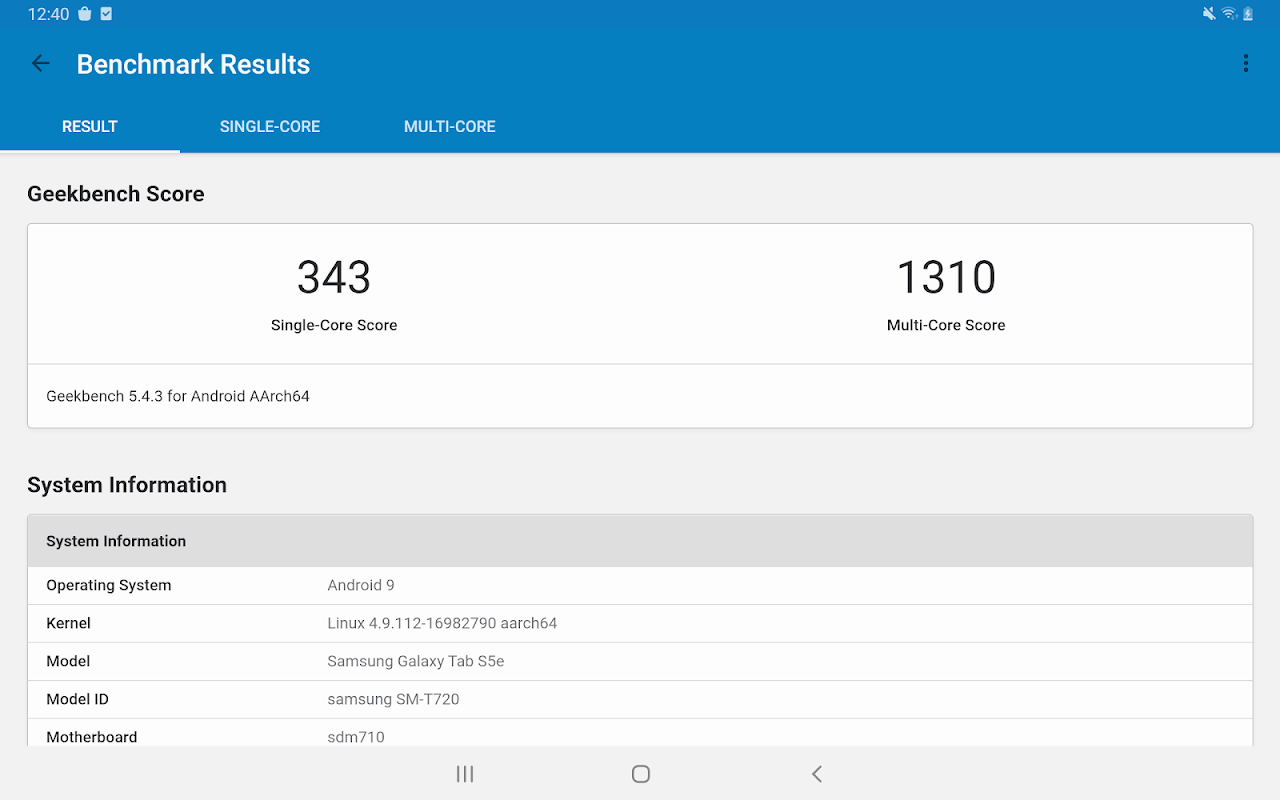Select the sdm710 motherboard value
1280x800 pixels.
click(x=356, y=737)
